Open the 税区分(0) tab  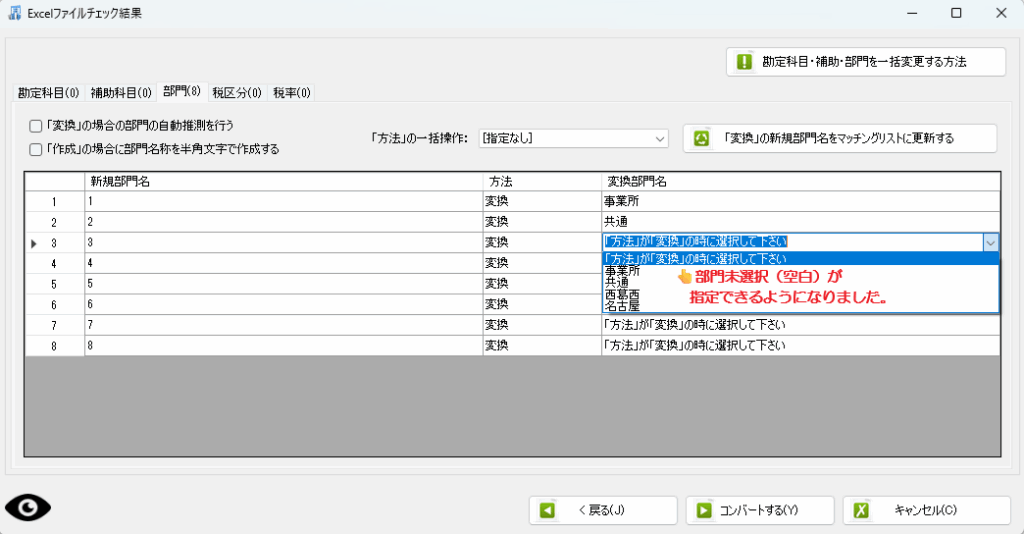point(237,93)
